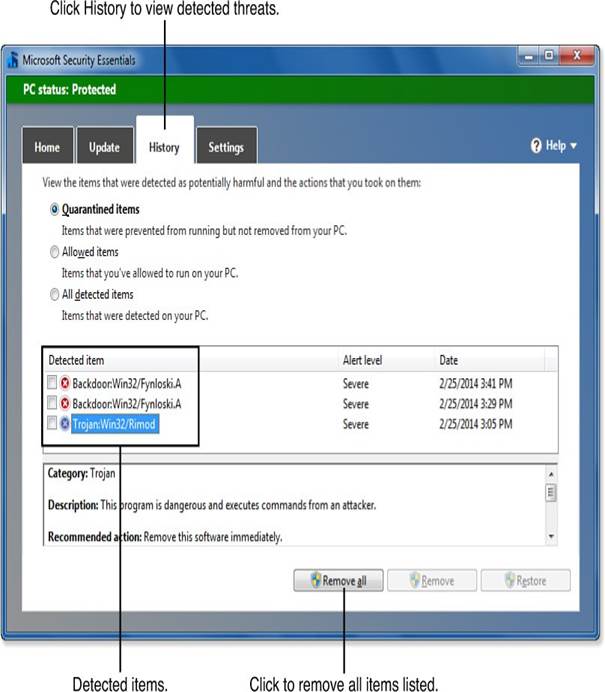605x692 pixels.
Task: Click the Help question mark icon
Action: 536,146
